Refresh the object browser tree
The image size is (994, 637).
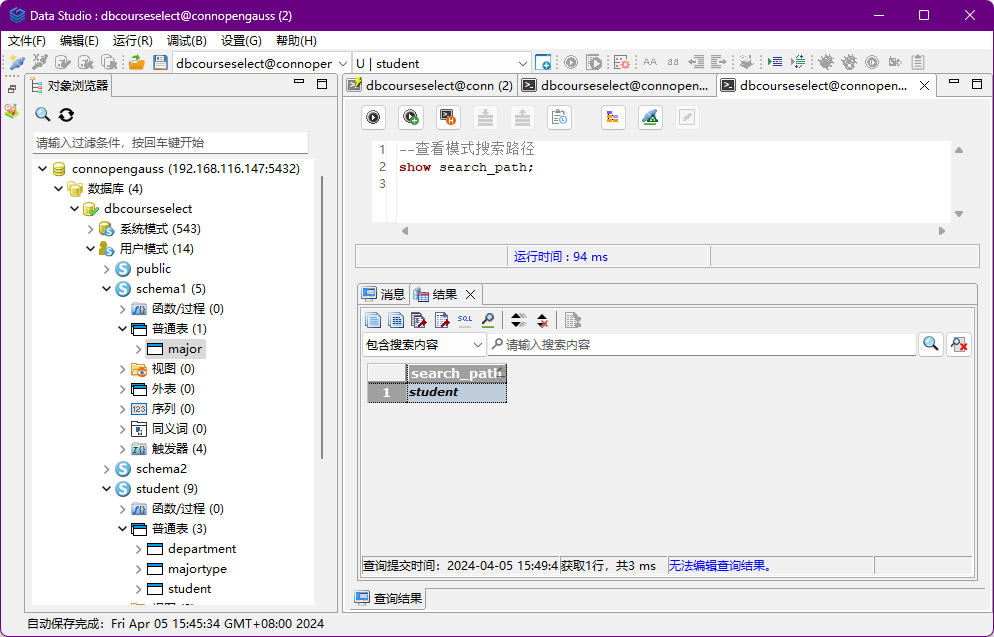click(x=67, y=114)
